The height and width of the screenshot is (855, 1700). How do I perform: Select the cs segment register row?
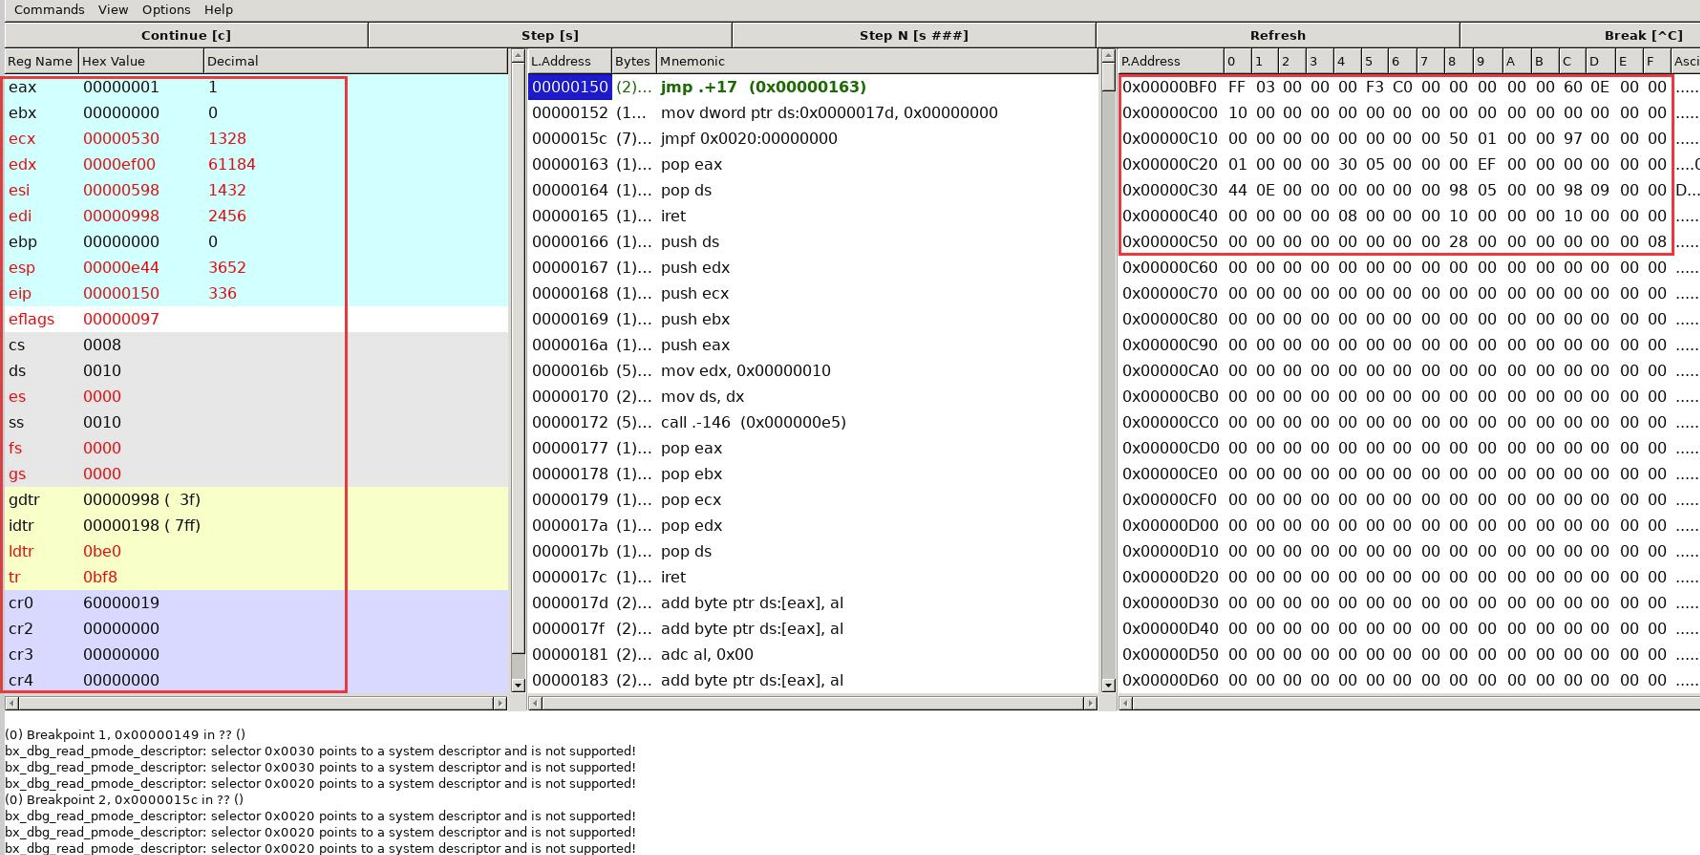[x=256, y=345]
